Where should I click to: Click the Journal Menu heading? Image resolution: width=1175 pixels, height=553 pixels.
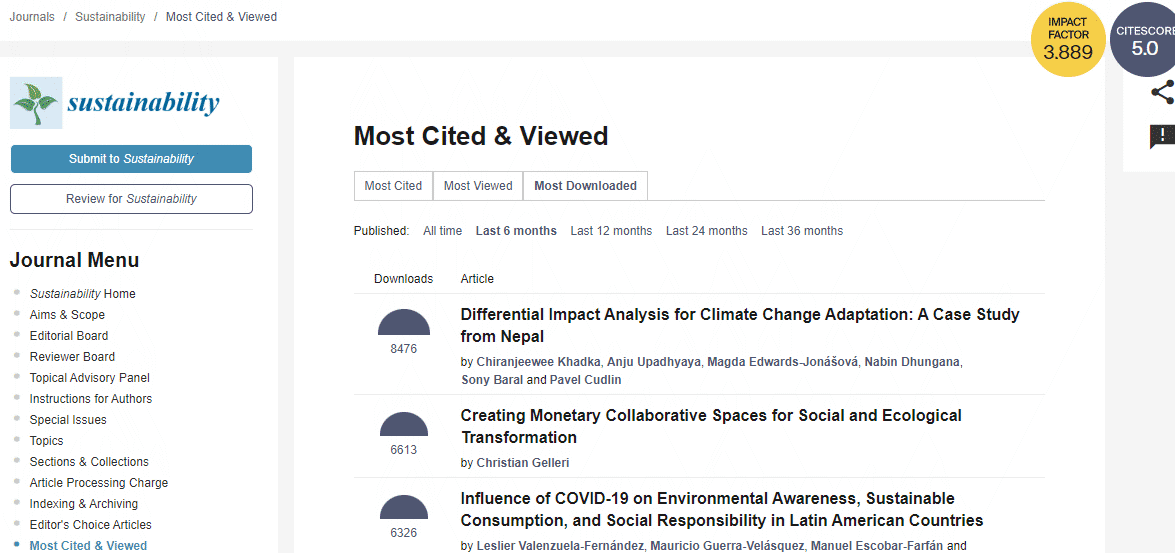tap(74, 260)
